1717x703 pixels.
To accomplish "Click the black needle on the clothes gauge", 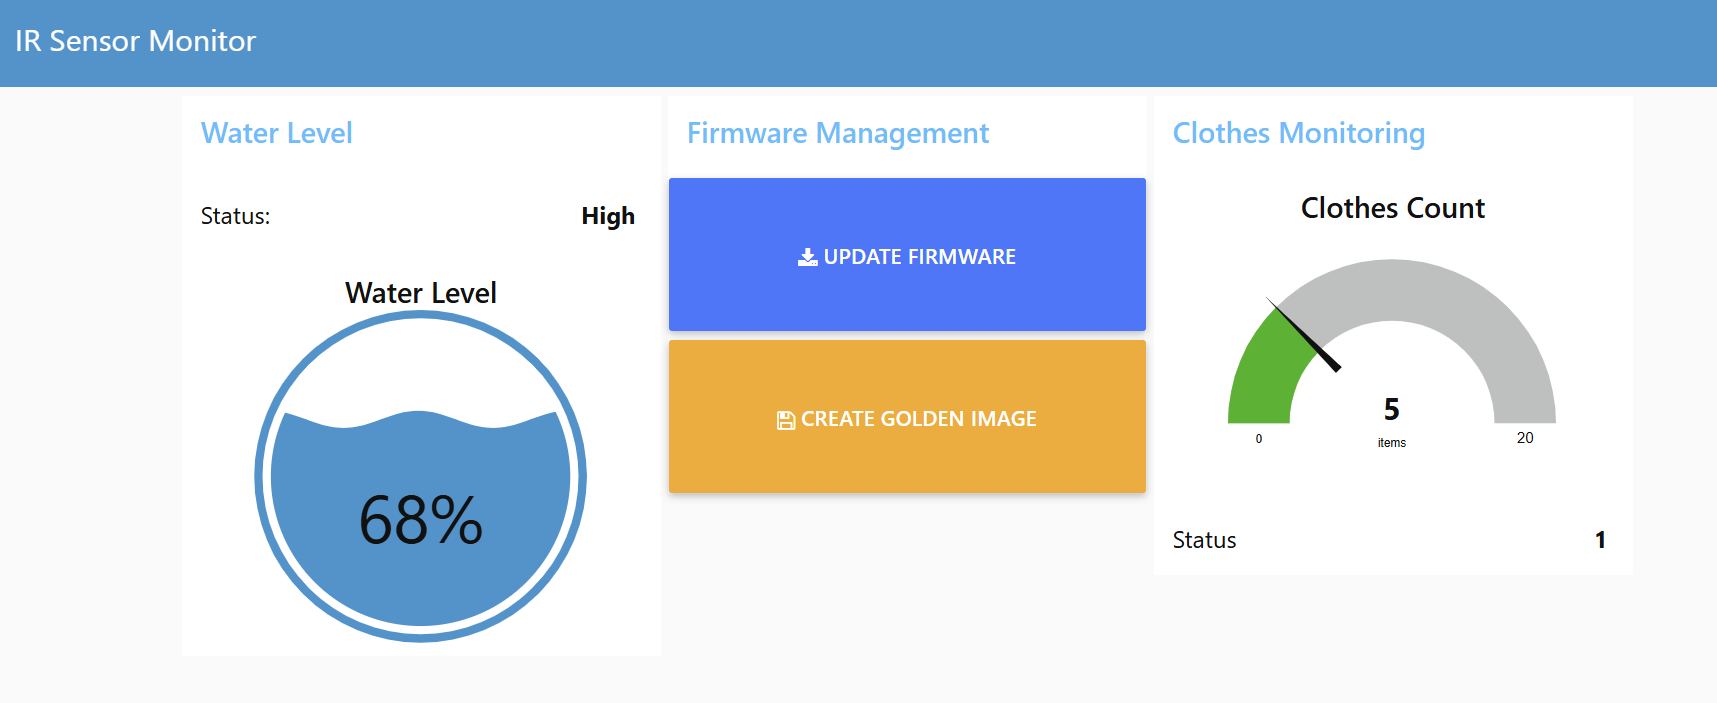I will coord(1305,337).
